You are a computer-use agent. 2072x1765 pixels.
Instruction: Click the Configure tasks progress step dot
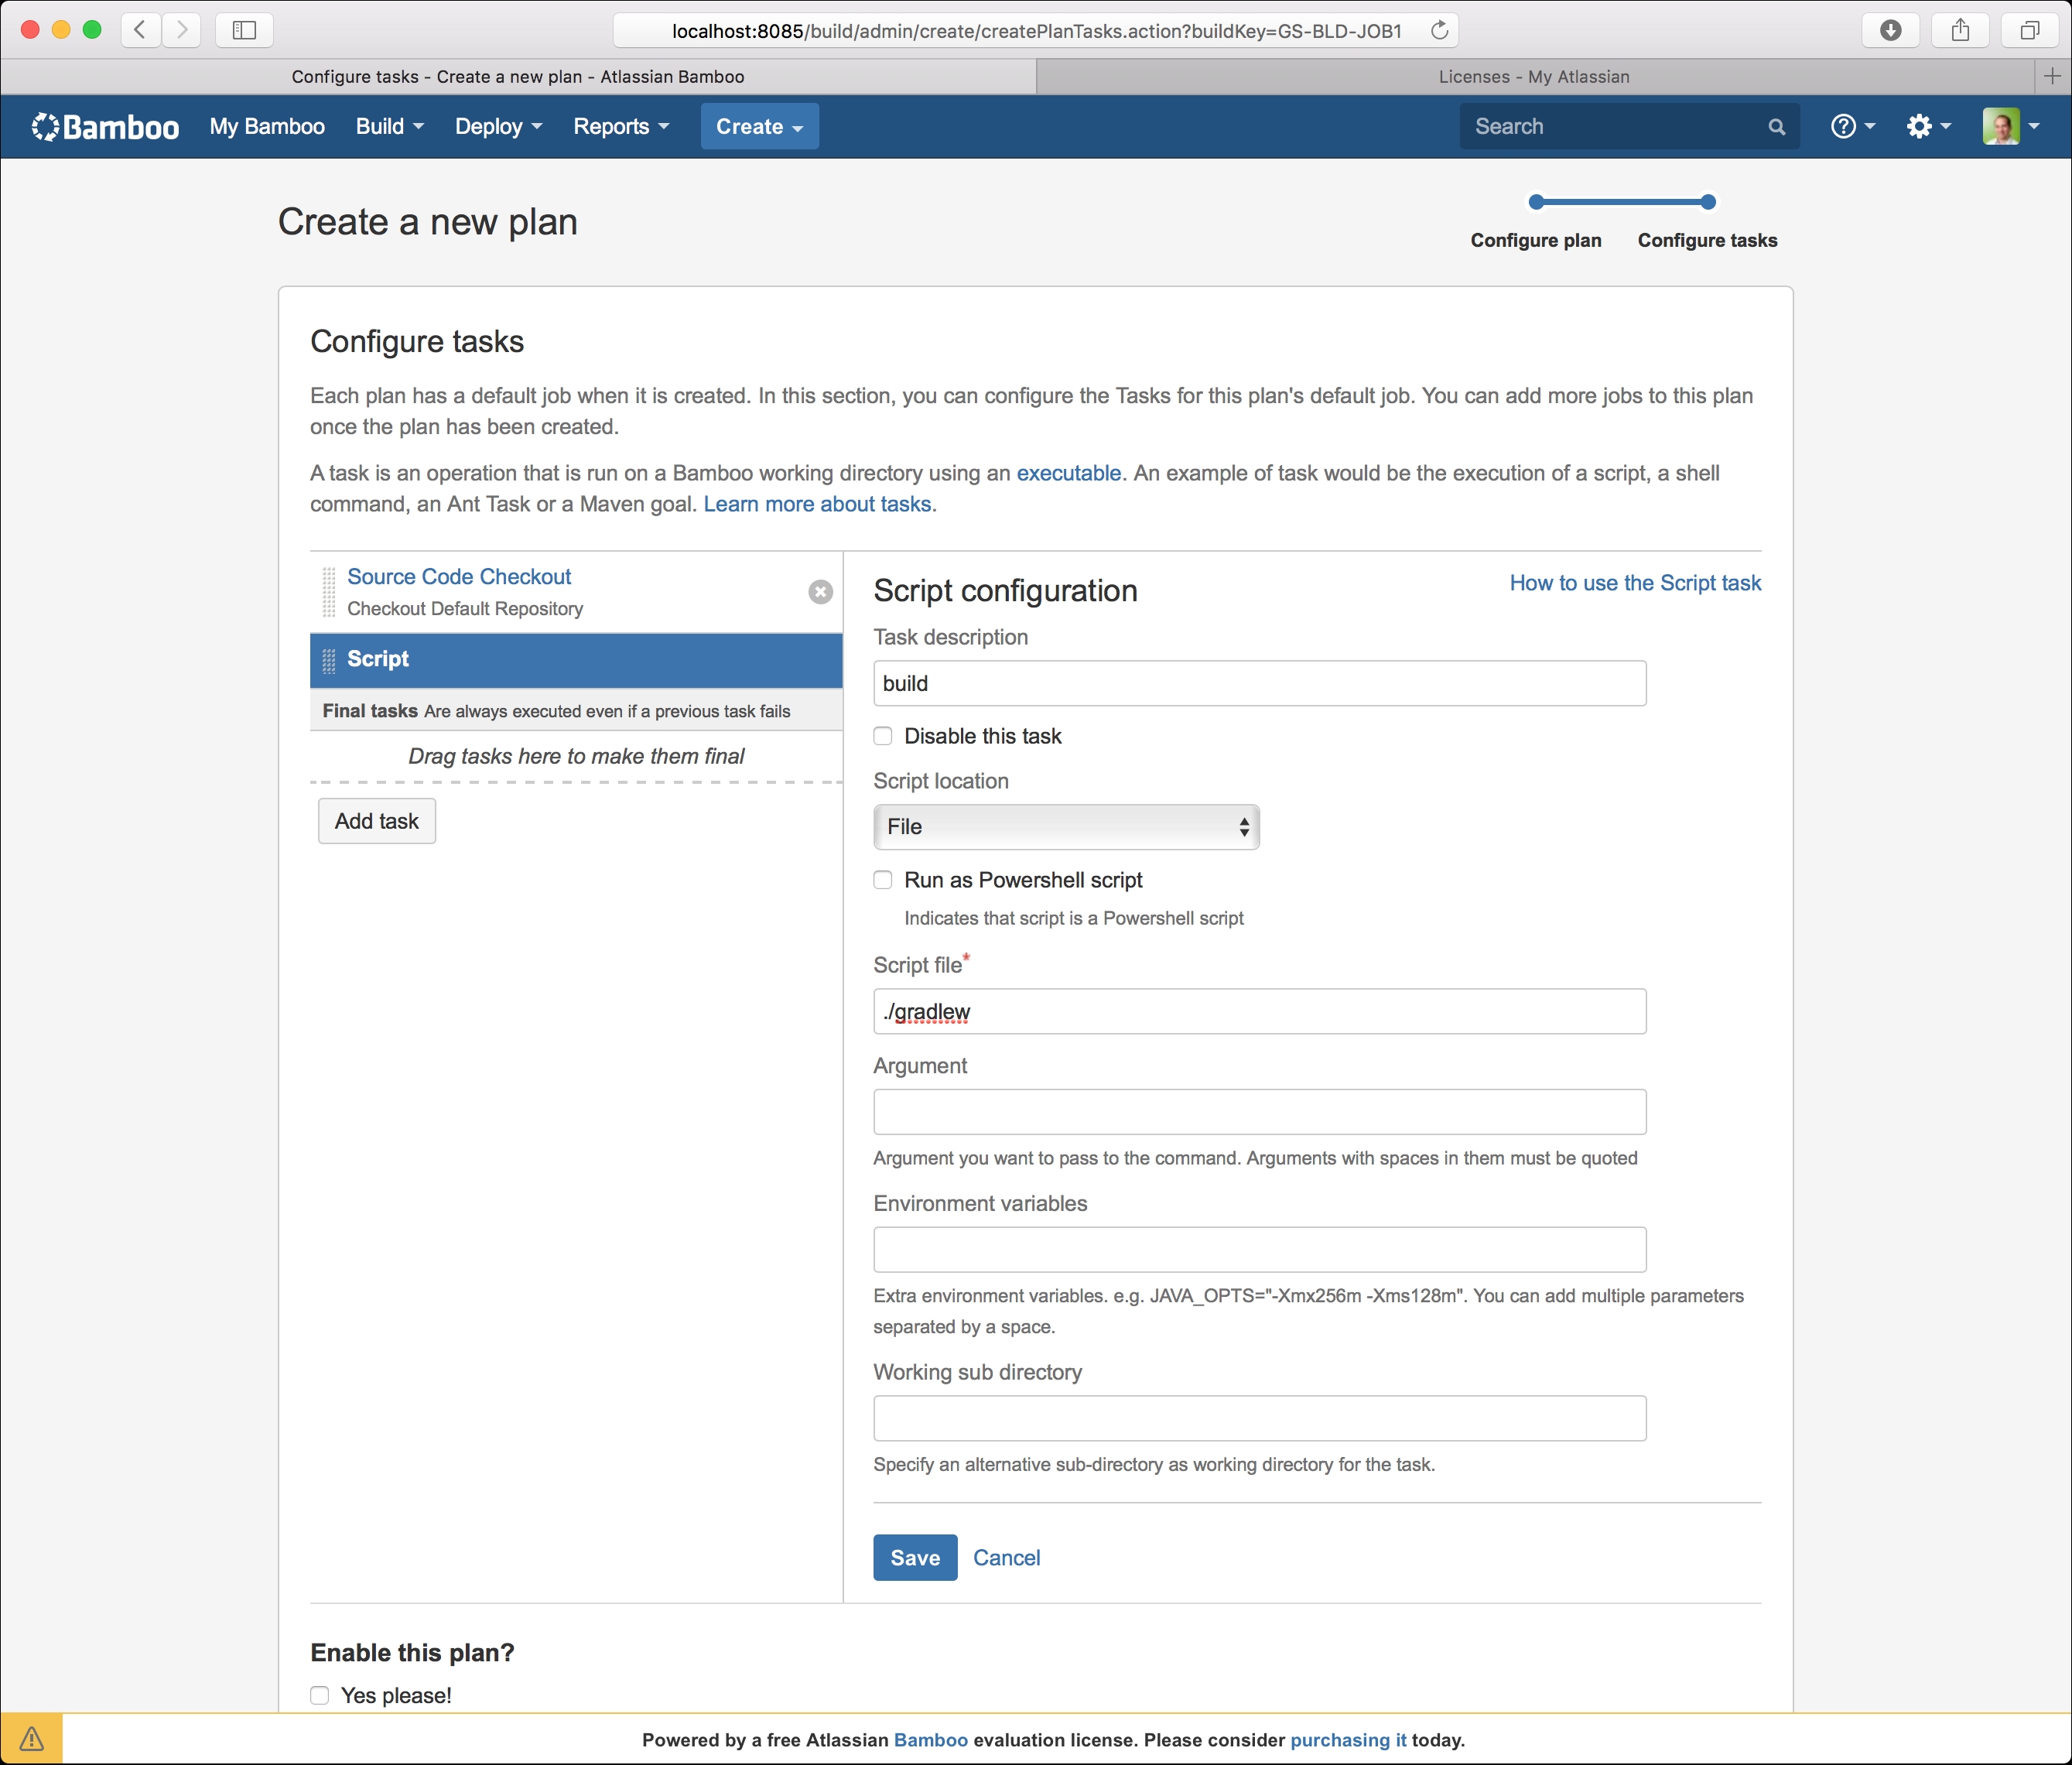coord(1708,202)
